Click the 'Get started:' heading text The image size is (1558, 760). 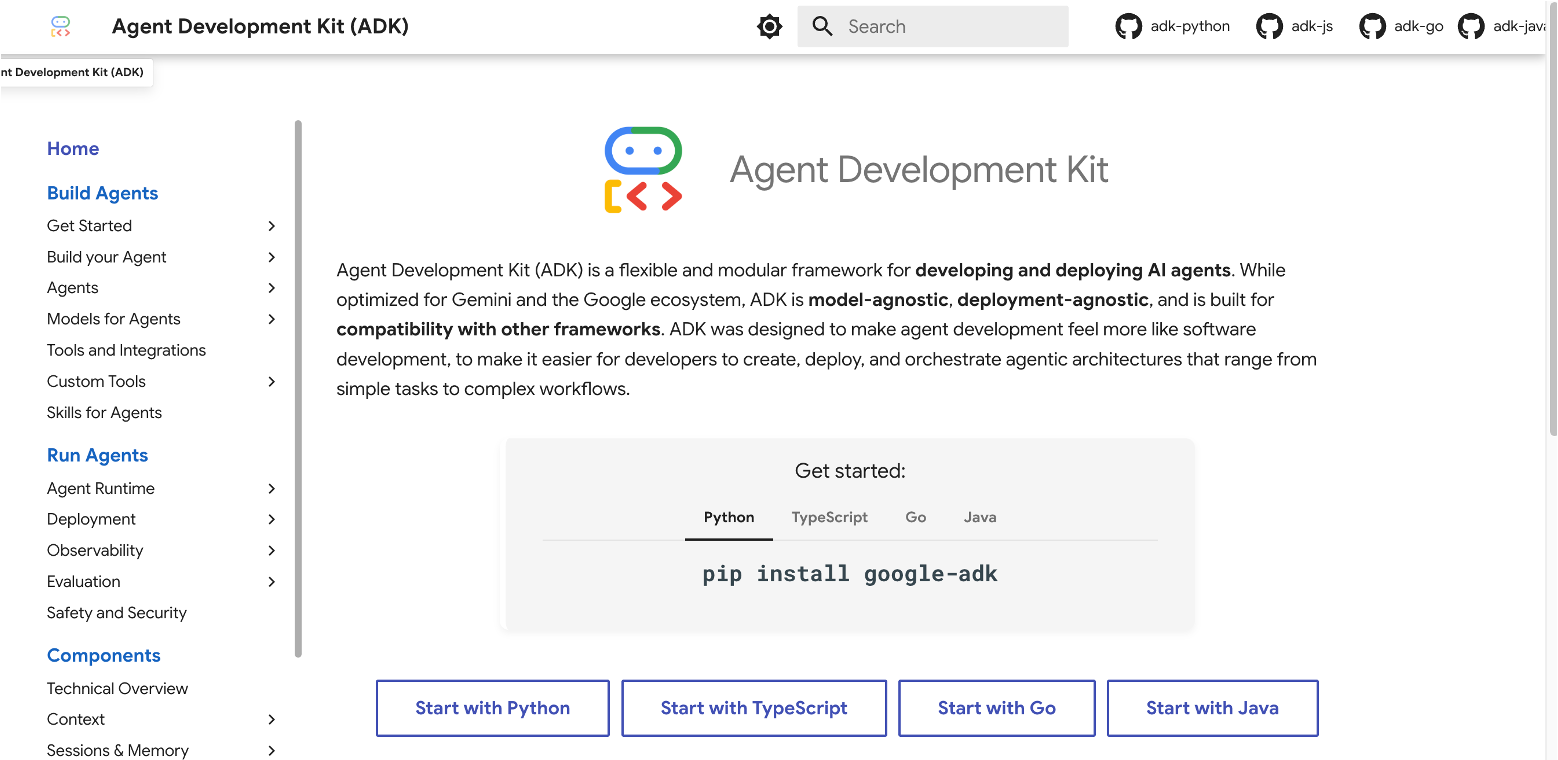click(850, 471)
